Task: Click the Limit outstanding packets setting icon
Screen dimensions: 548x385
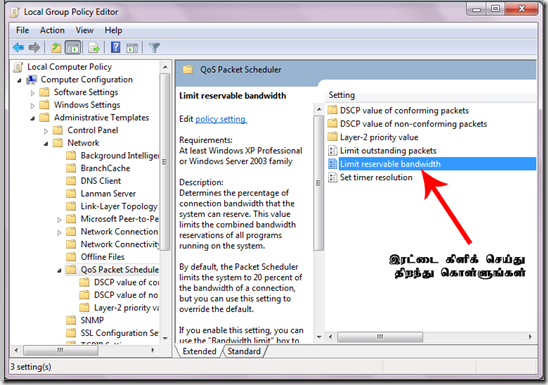Action: point(332,151)
